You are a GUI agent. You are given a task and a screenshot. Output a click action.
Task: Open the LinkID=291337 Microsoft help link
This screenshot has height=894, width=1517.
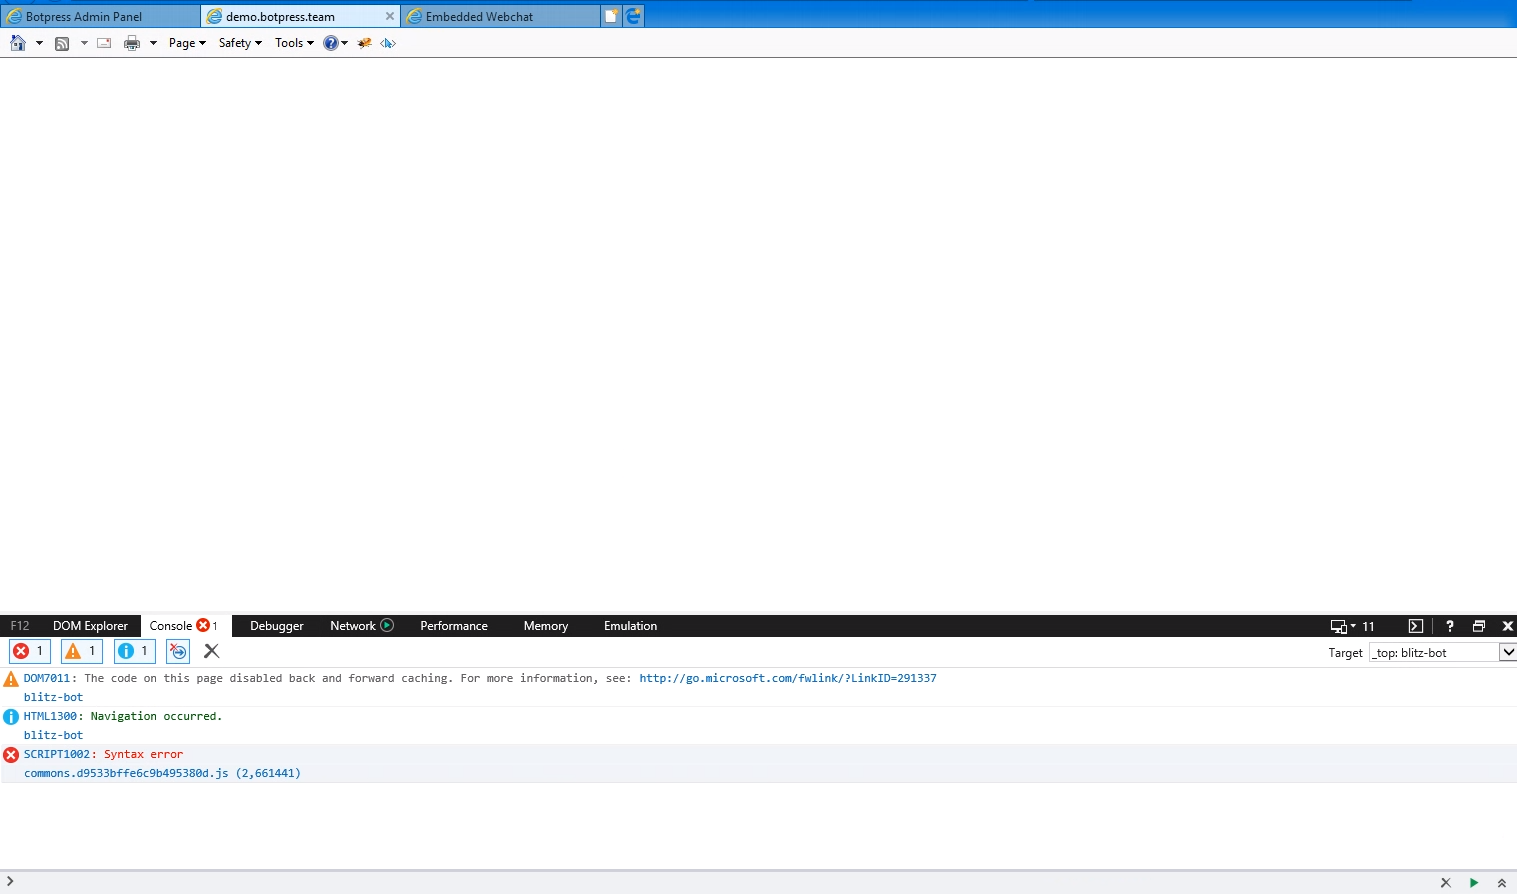tap(786, 678)
